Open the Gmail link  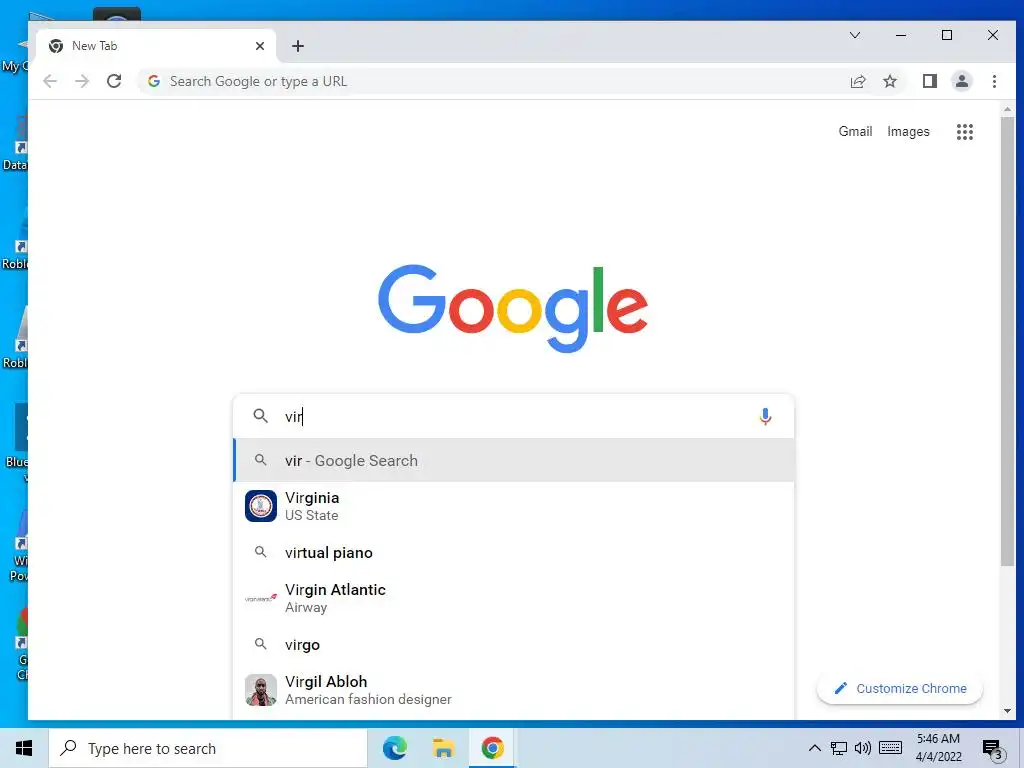click(855, 131)
